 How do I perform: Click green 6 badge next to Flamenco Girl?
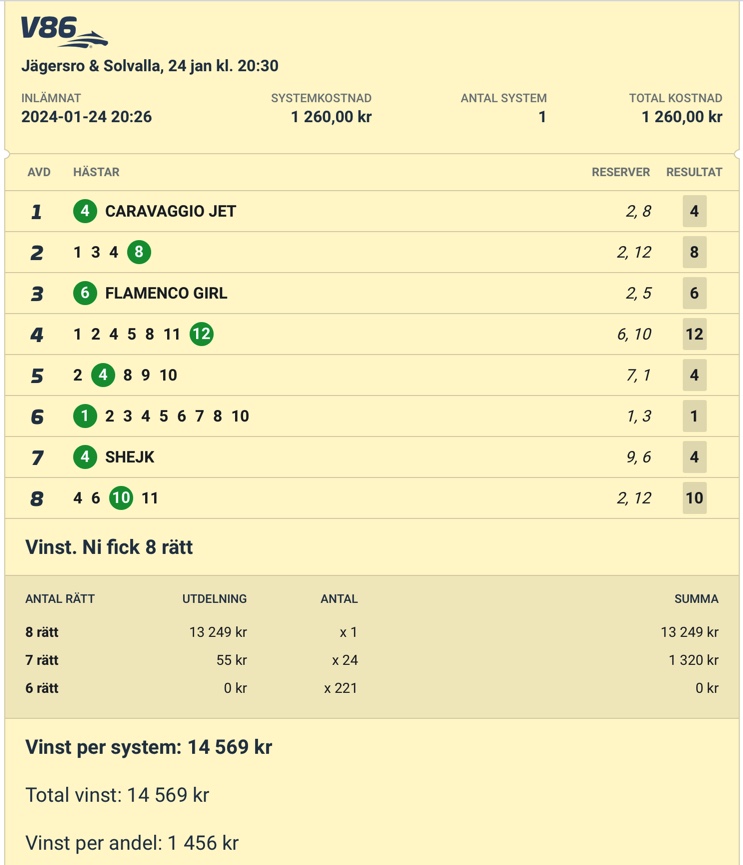[85, 293]
